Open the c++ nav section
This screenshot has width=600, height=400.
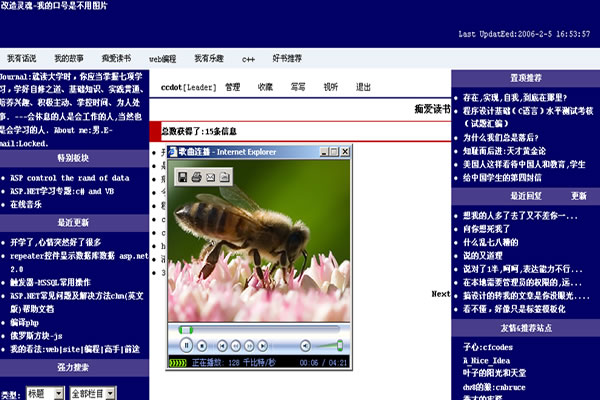(x=248, y=59)
